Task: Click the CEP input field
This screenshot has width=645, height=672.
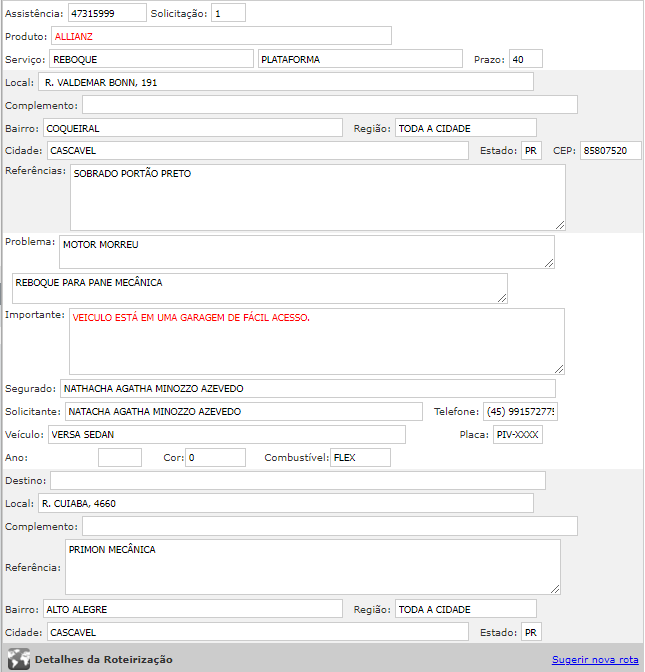Action: (x=610, y=151)
